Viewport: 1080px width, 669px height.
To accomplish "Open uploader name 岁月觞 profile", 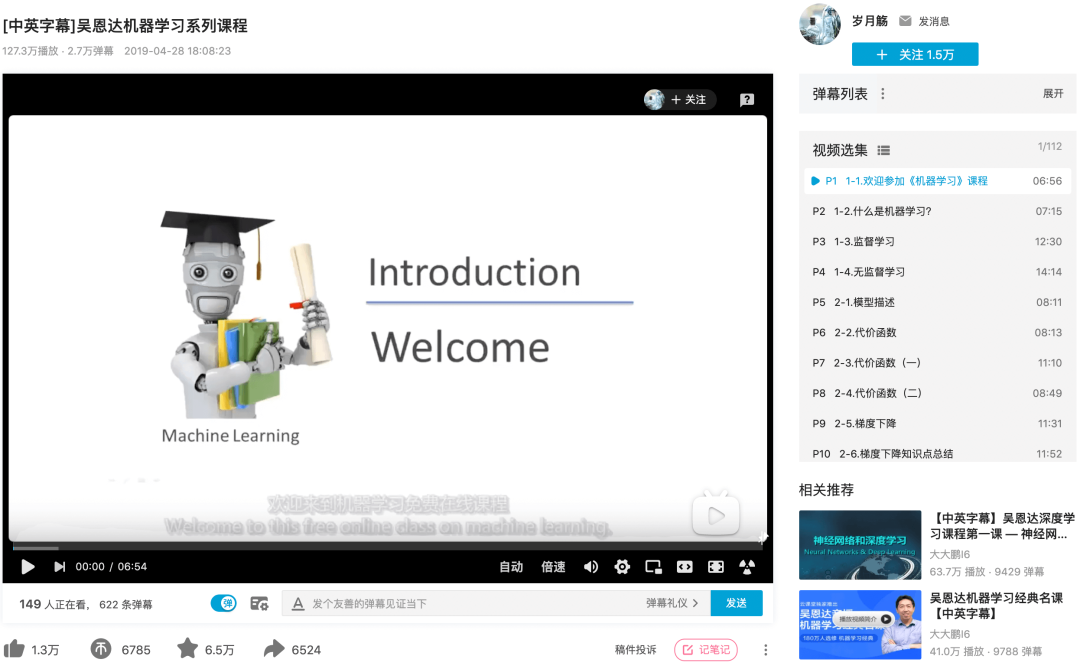I will point(869,21).
